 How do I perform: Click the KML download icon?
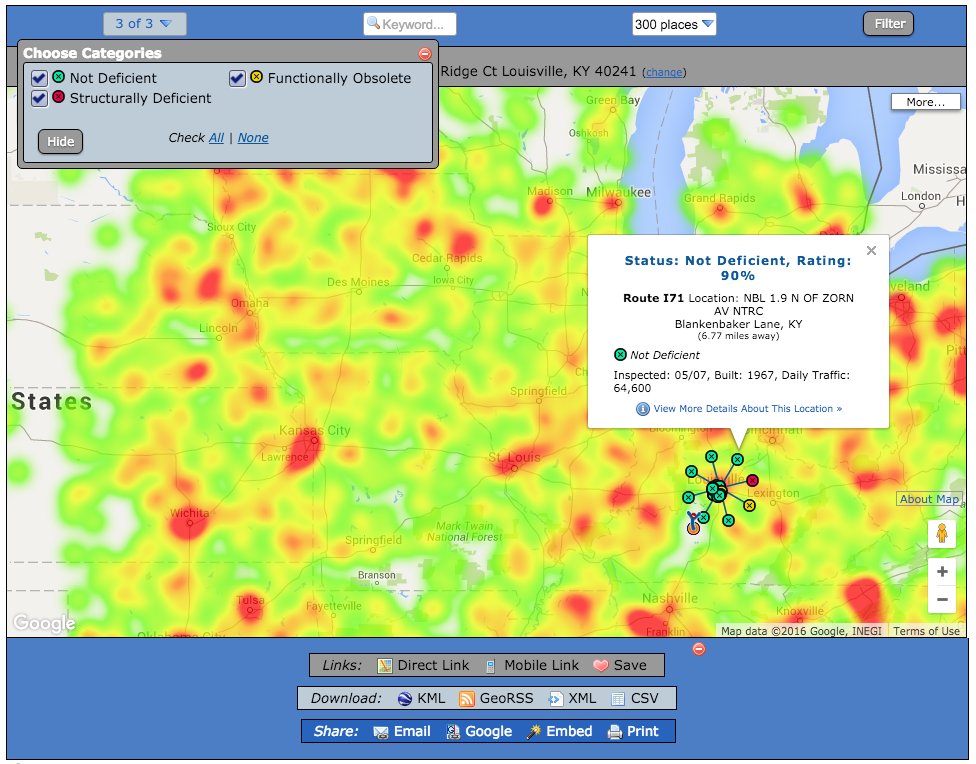point(405,699)
